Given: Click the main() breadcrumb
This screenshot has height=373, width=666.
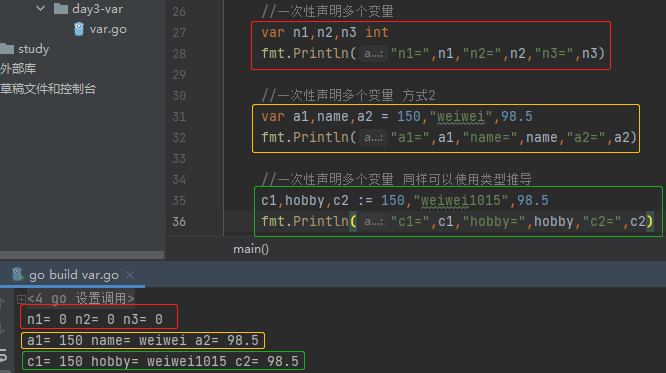Looking at the screenshot, I should (251, 249).
